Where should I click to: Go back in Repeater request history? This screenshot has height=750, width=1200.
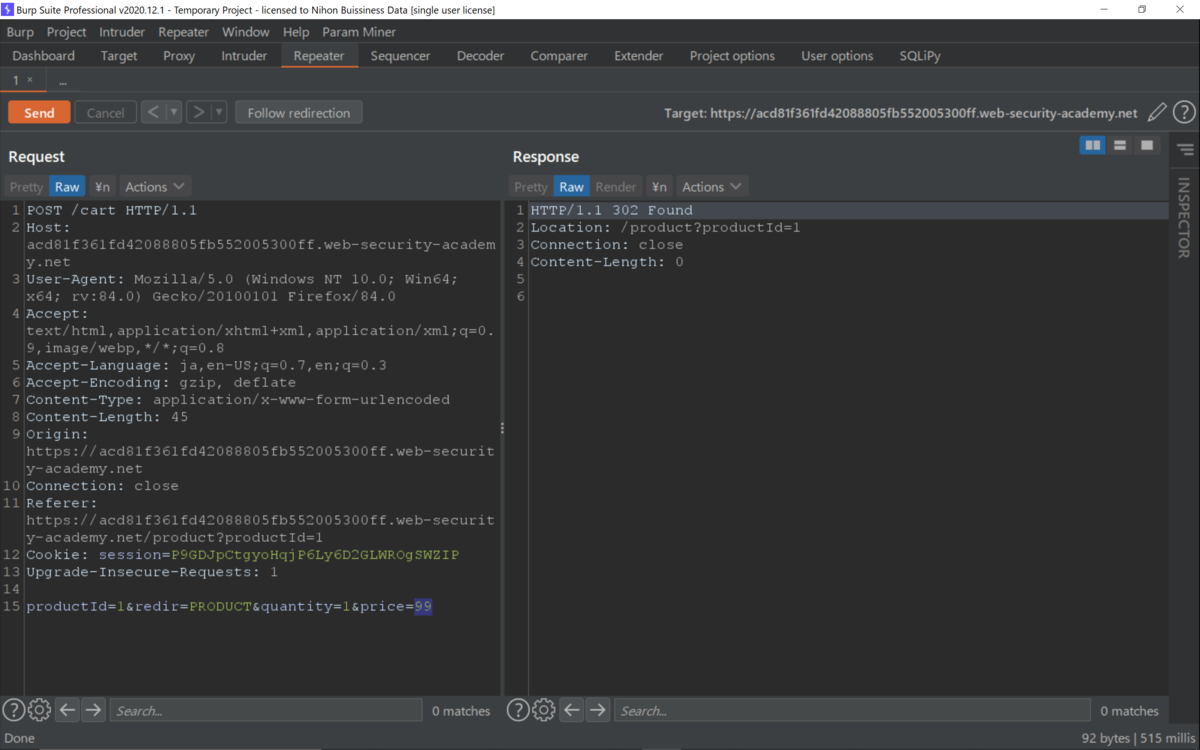(x=153, y=113)
